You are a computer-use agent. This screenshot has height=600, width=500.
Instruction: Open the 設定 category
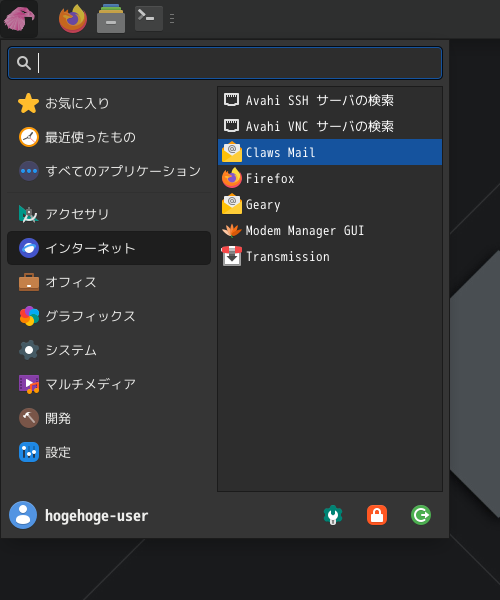[109, 452]
